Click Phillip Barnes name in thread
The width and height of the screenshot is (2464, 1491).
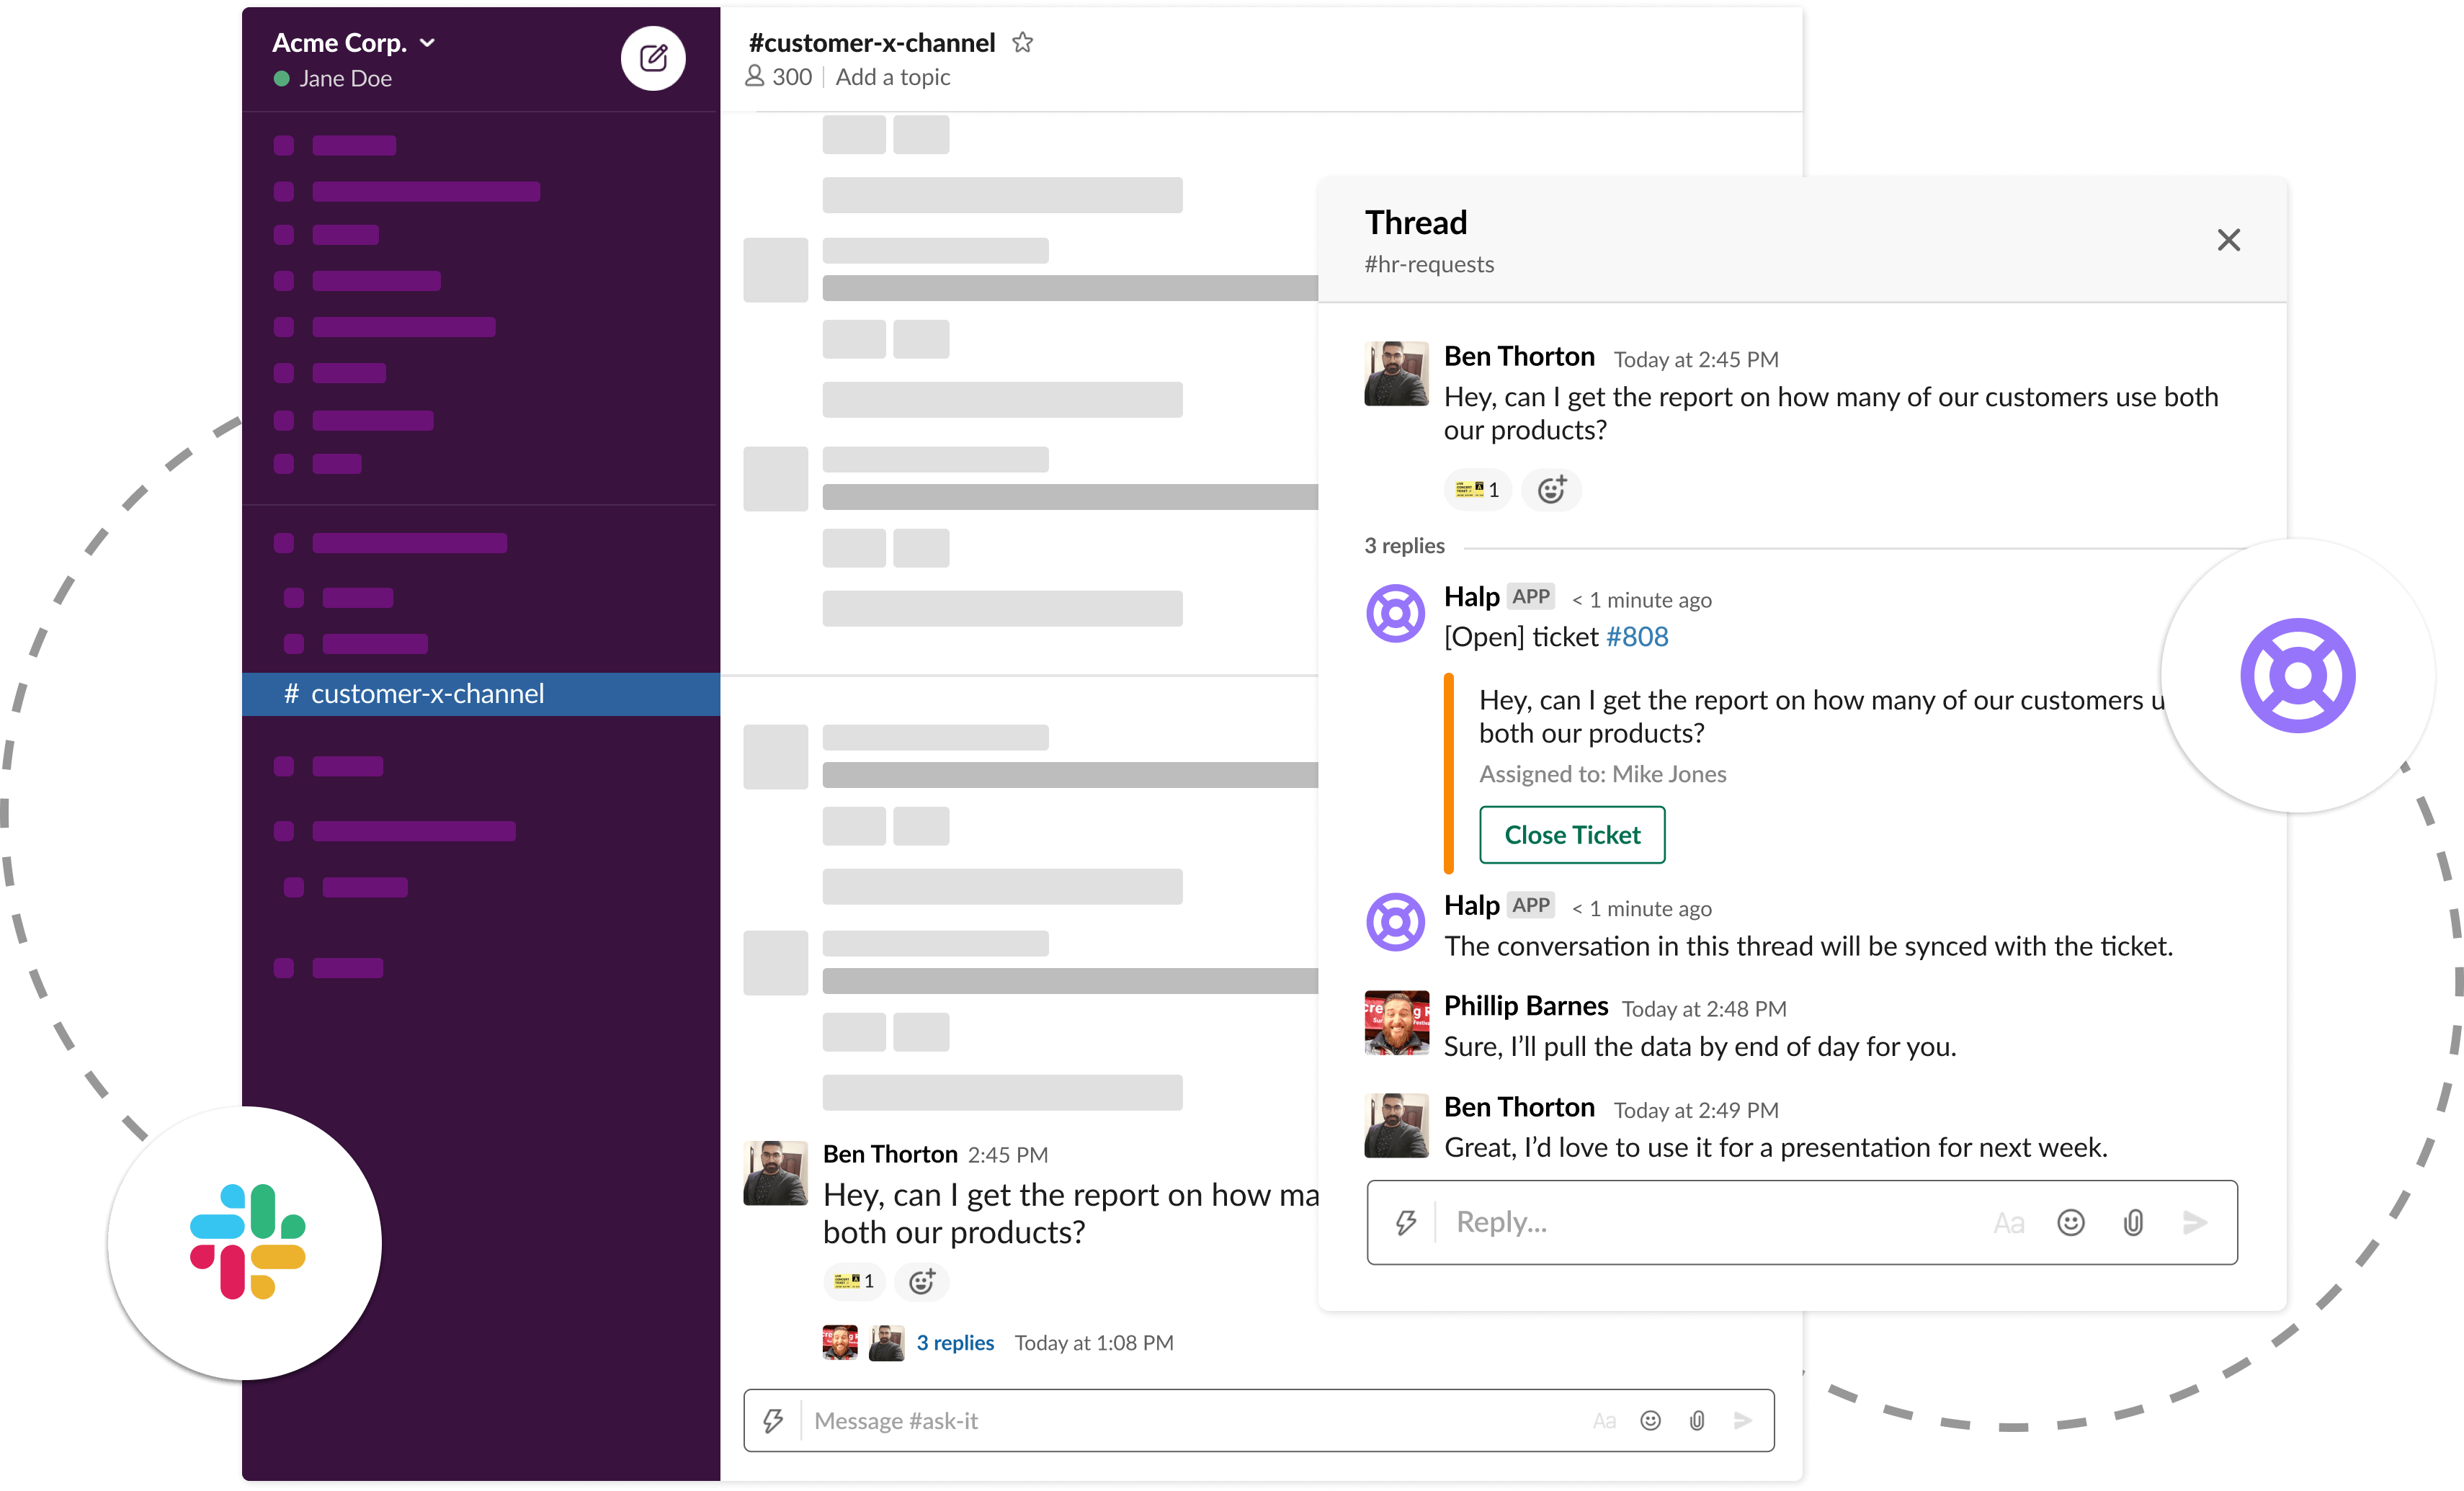[1526, 1006]
